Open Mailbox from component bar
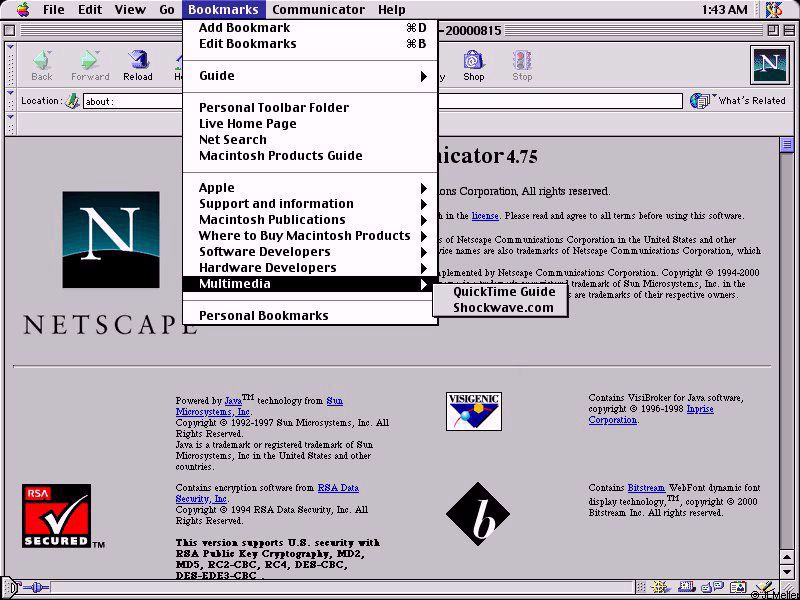This screenshot has height=600, width=800. (686, 588)
